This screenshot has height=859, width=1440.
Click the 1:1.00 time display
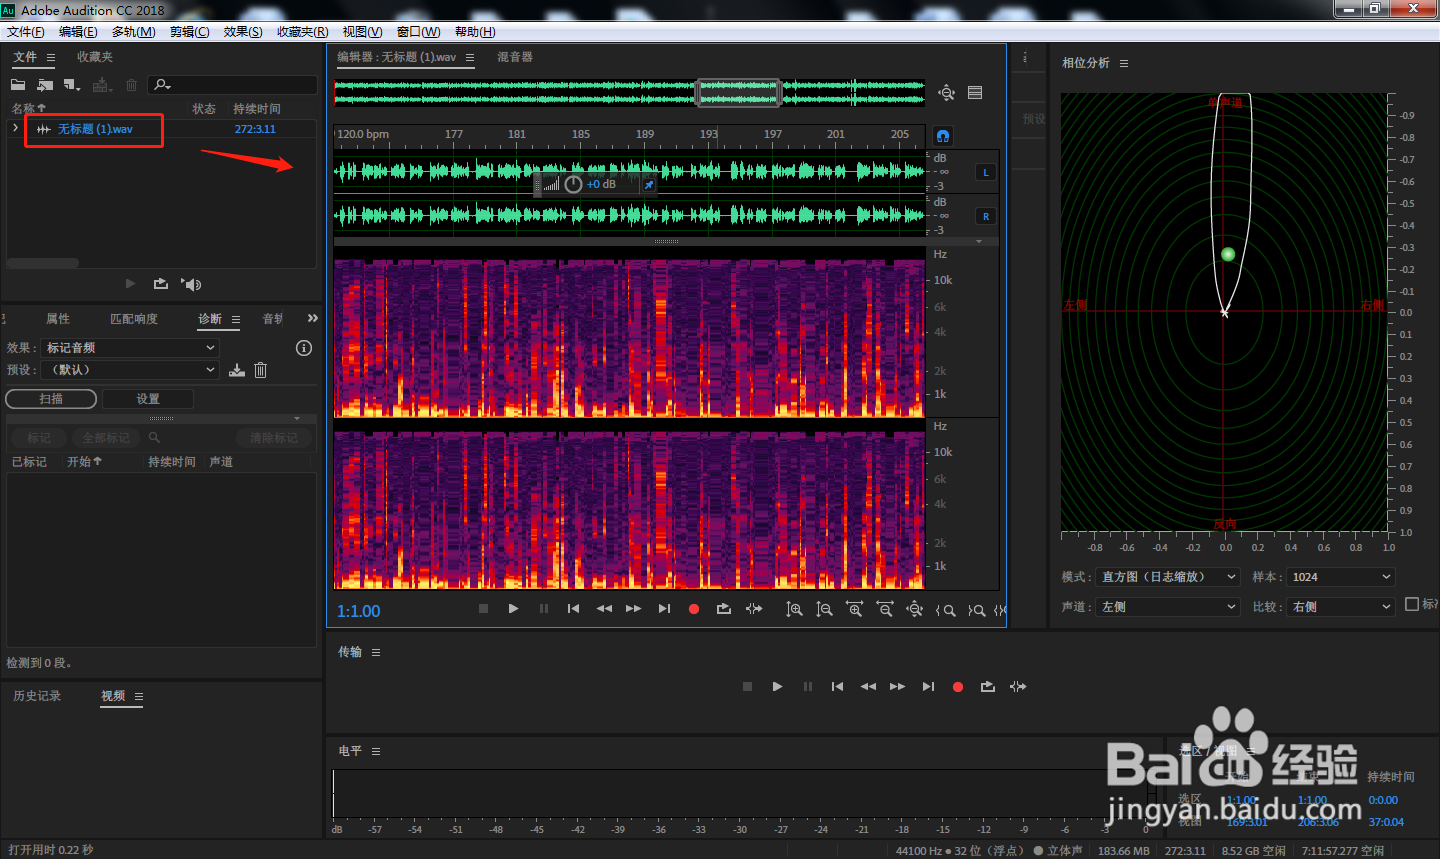click(358, 611)
